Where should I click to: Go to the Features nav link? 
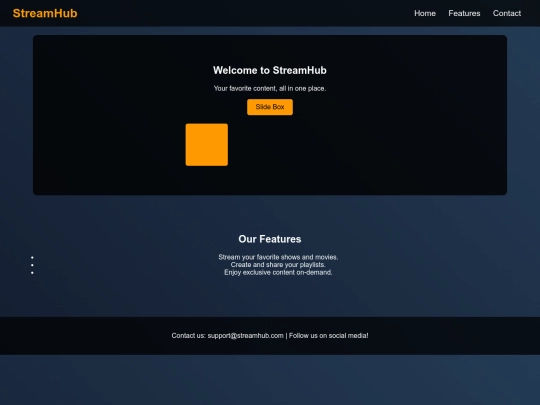click(464, 13)
